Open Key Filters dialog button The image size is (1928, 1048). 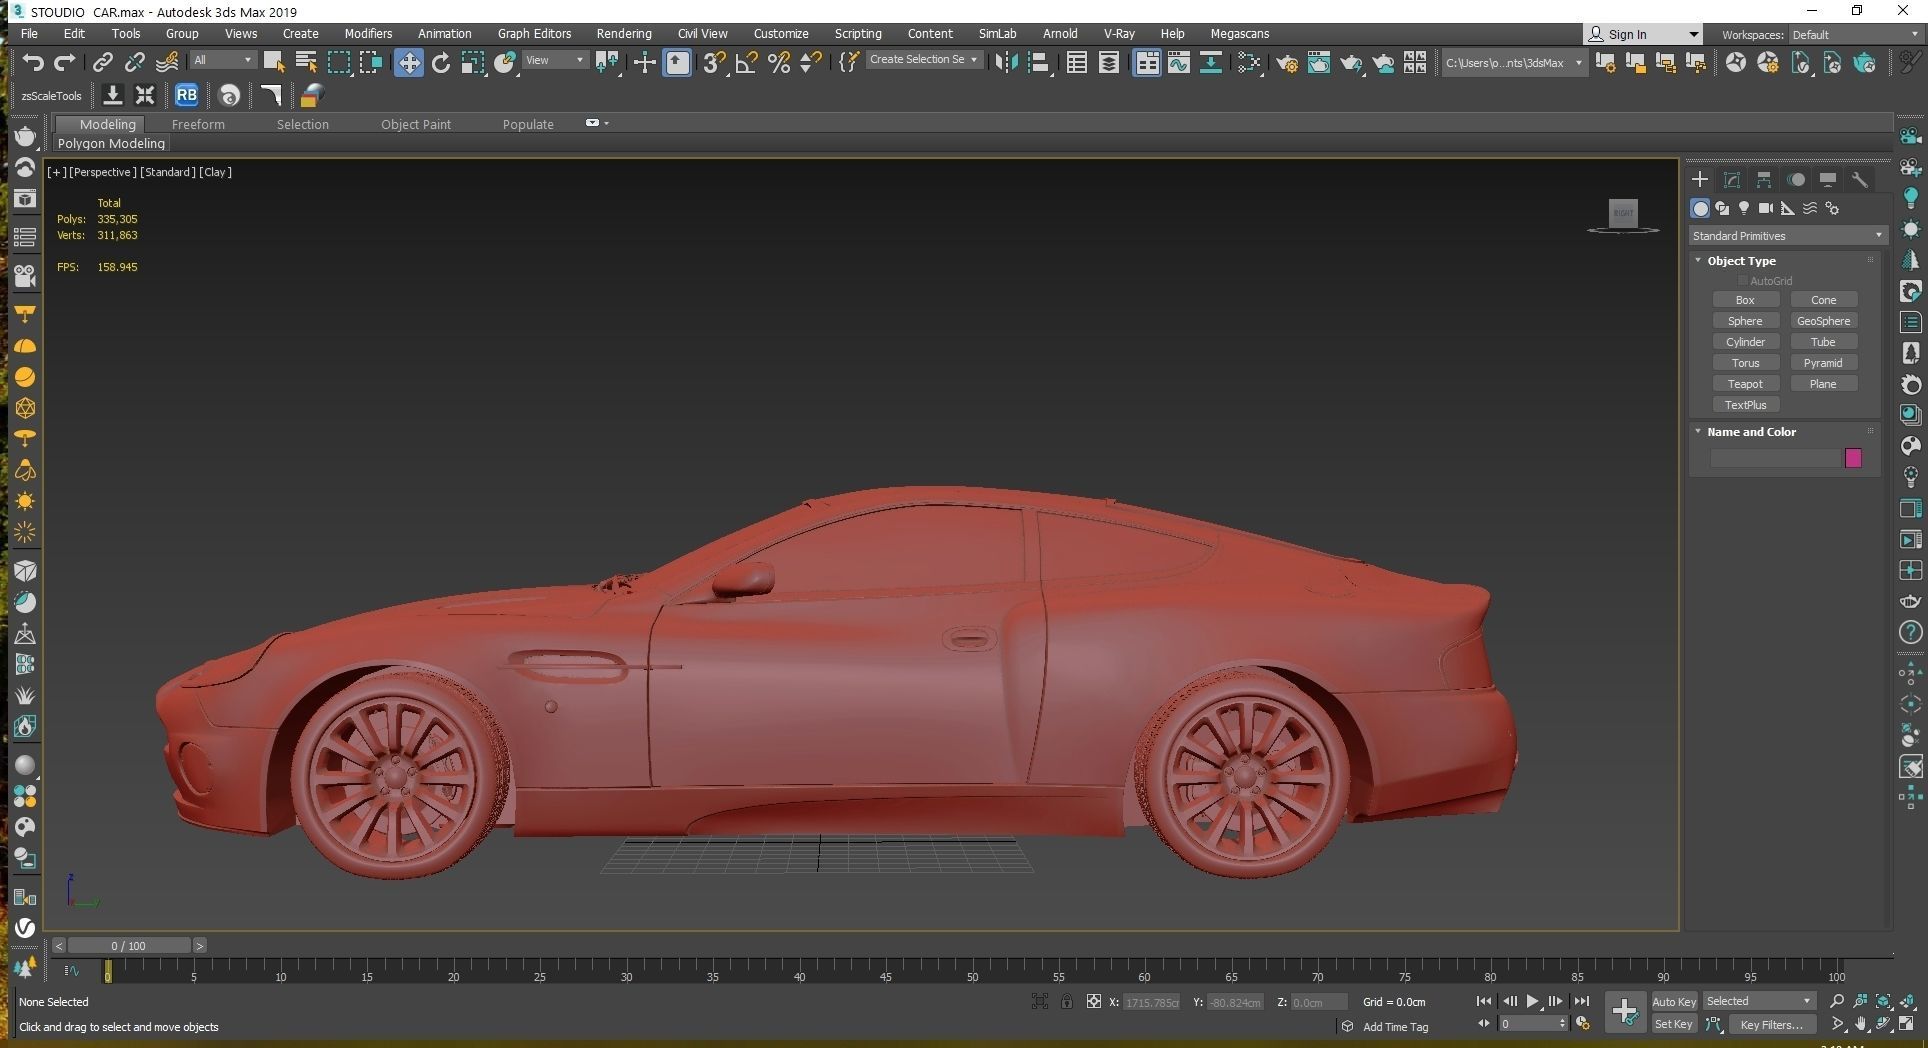pos(1771,1024)
